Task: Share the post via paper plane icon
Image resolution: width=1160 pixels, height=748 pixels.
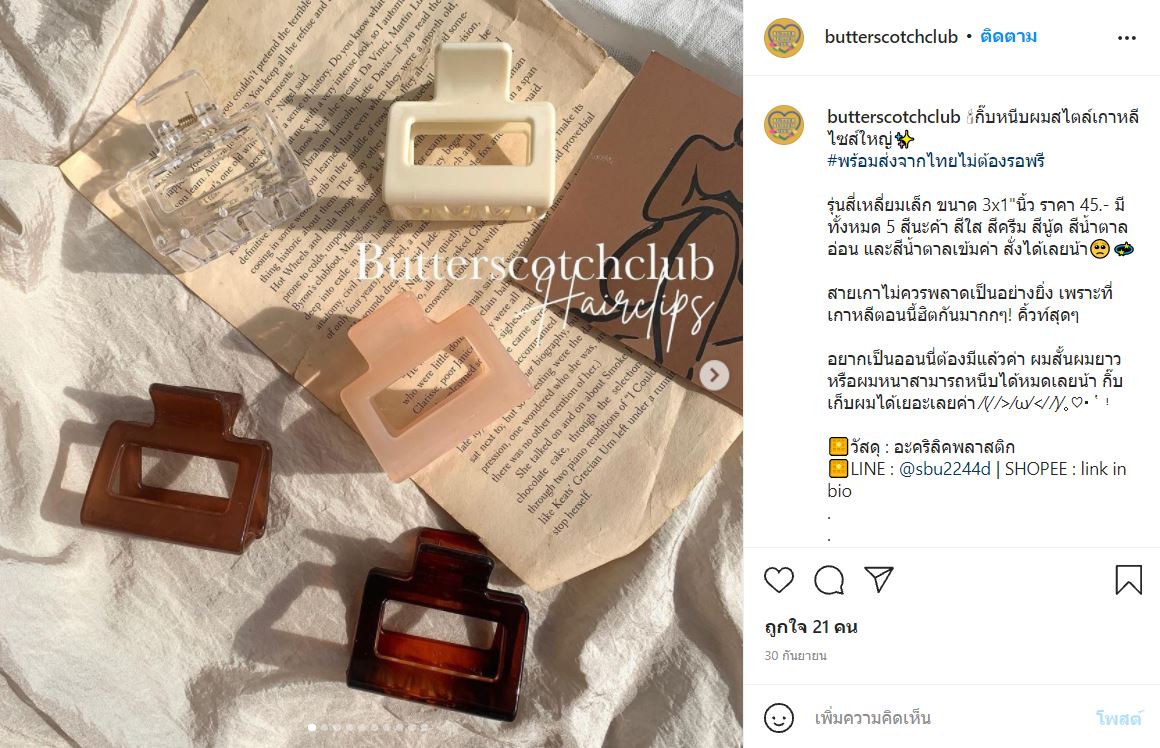Action: pos(879,579)
